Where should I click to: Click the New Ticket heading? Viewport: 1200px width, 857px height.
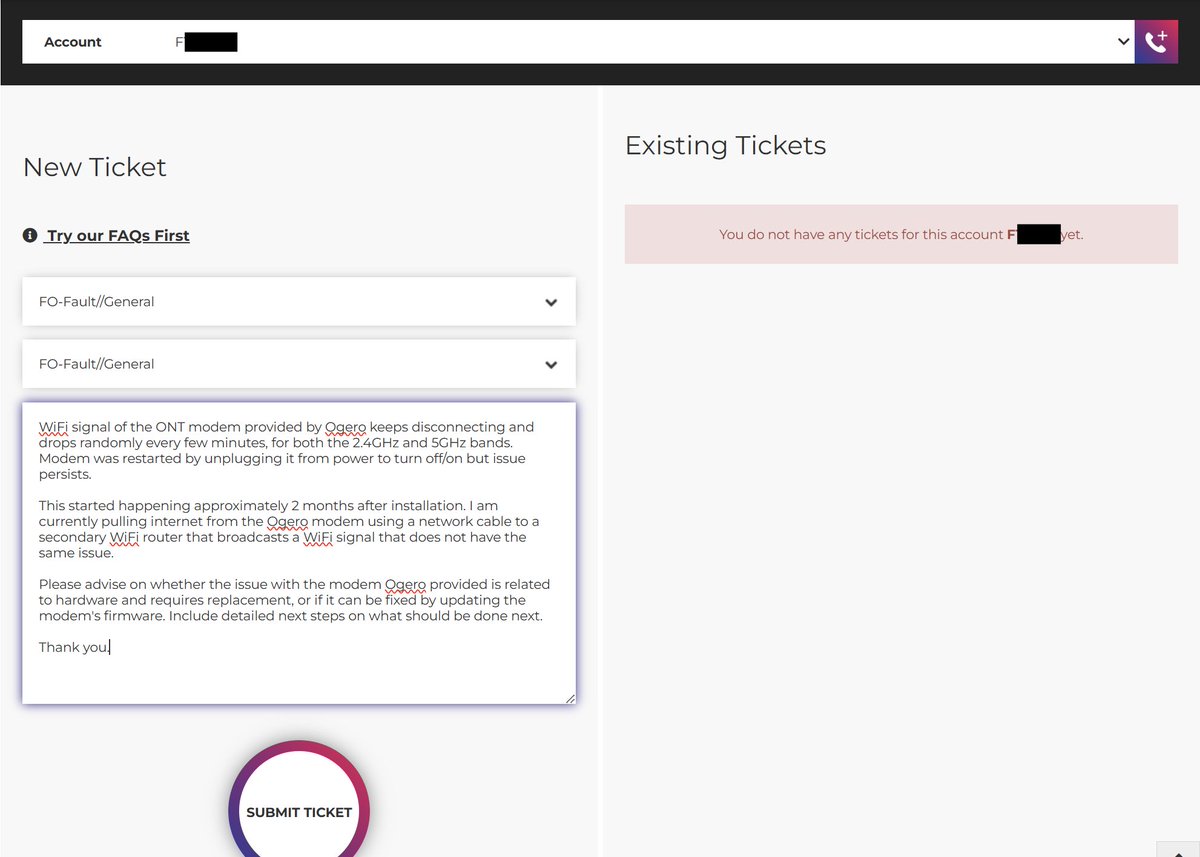[95, 167]
